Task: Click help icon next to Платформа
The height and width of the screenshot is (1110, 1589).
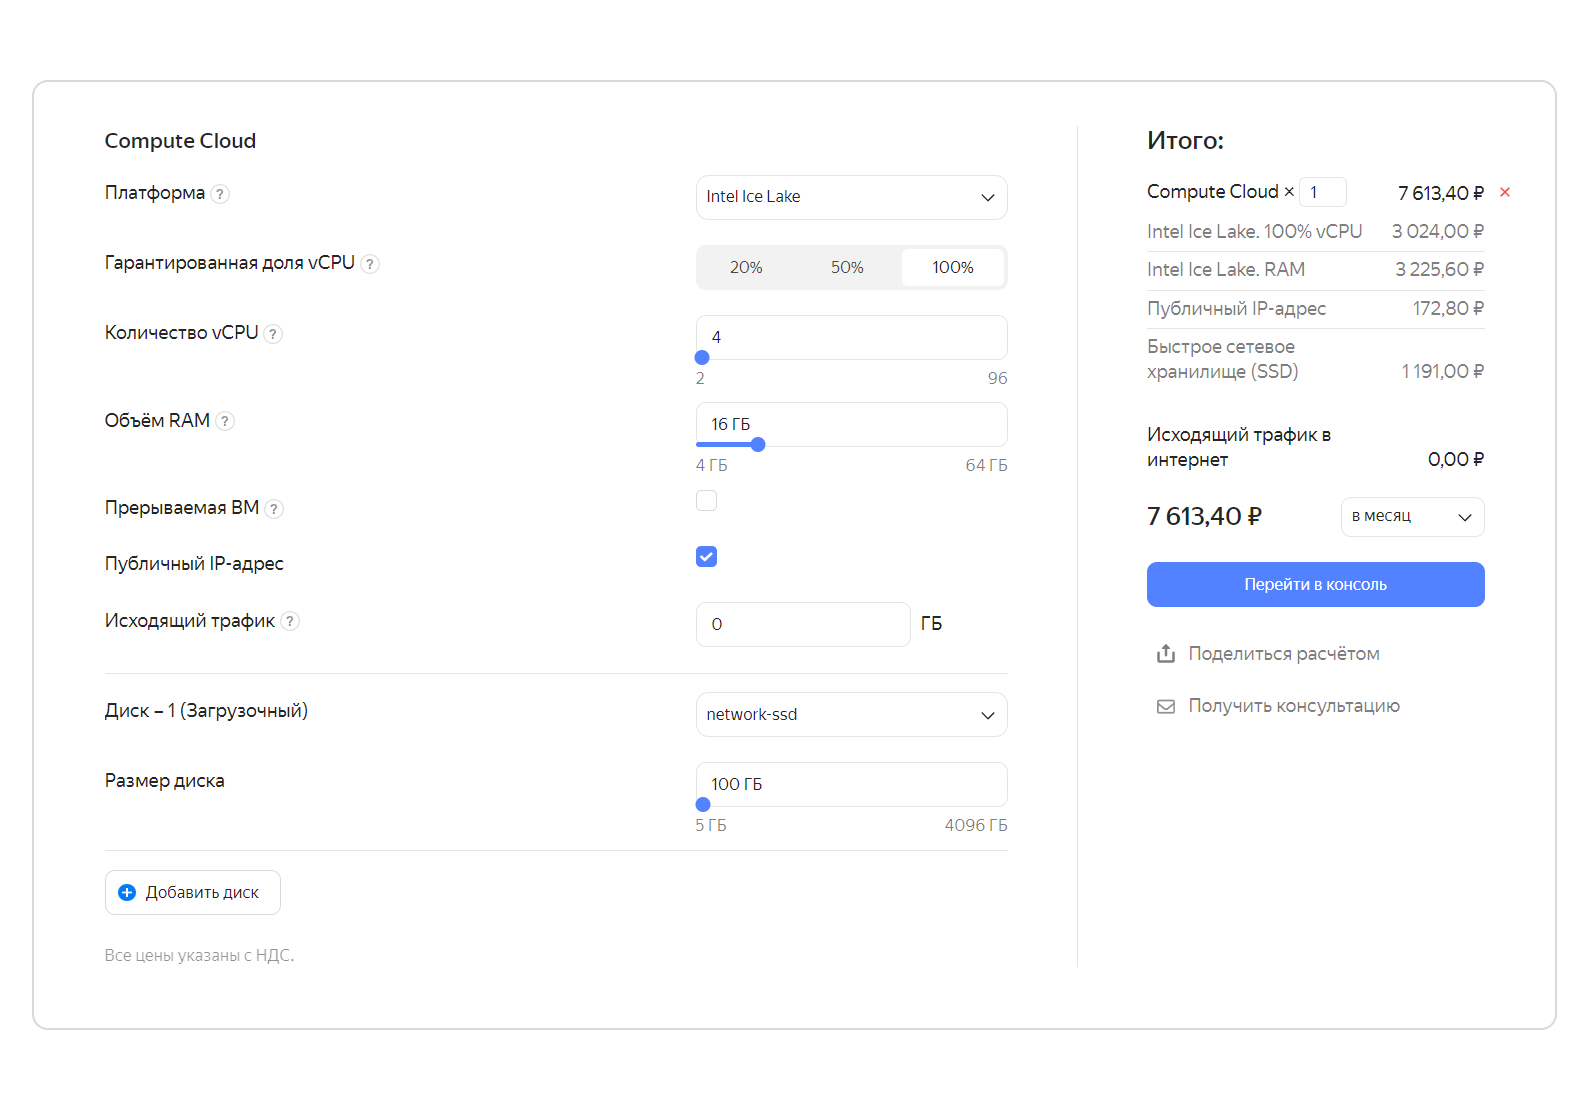Action: 220,194
